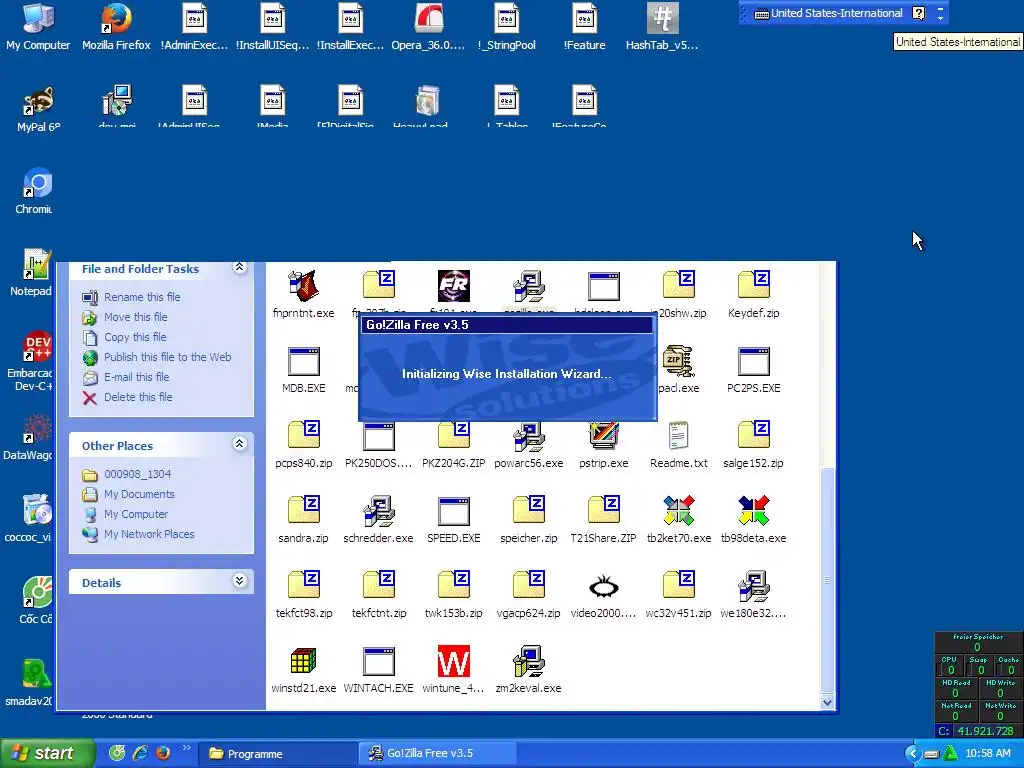Collapse the Other Places panel
The image size is (1024, 768).
[x=240, y=444]
